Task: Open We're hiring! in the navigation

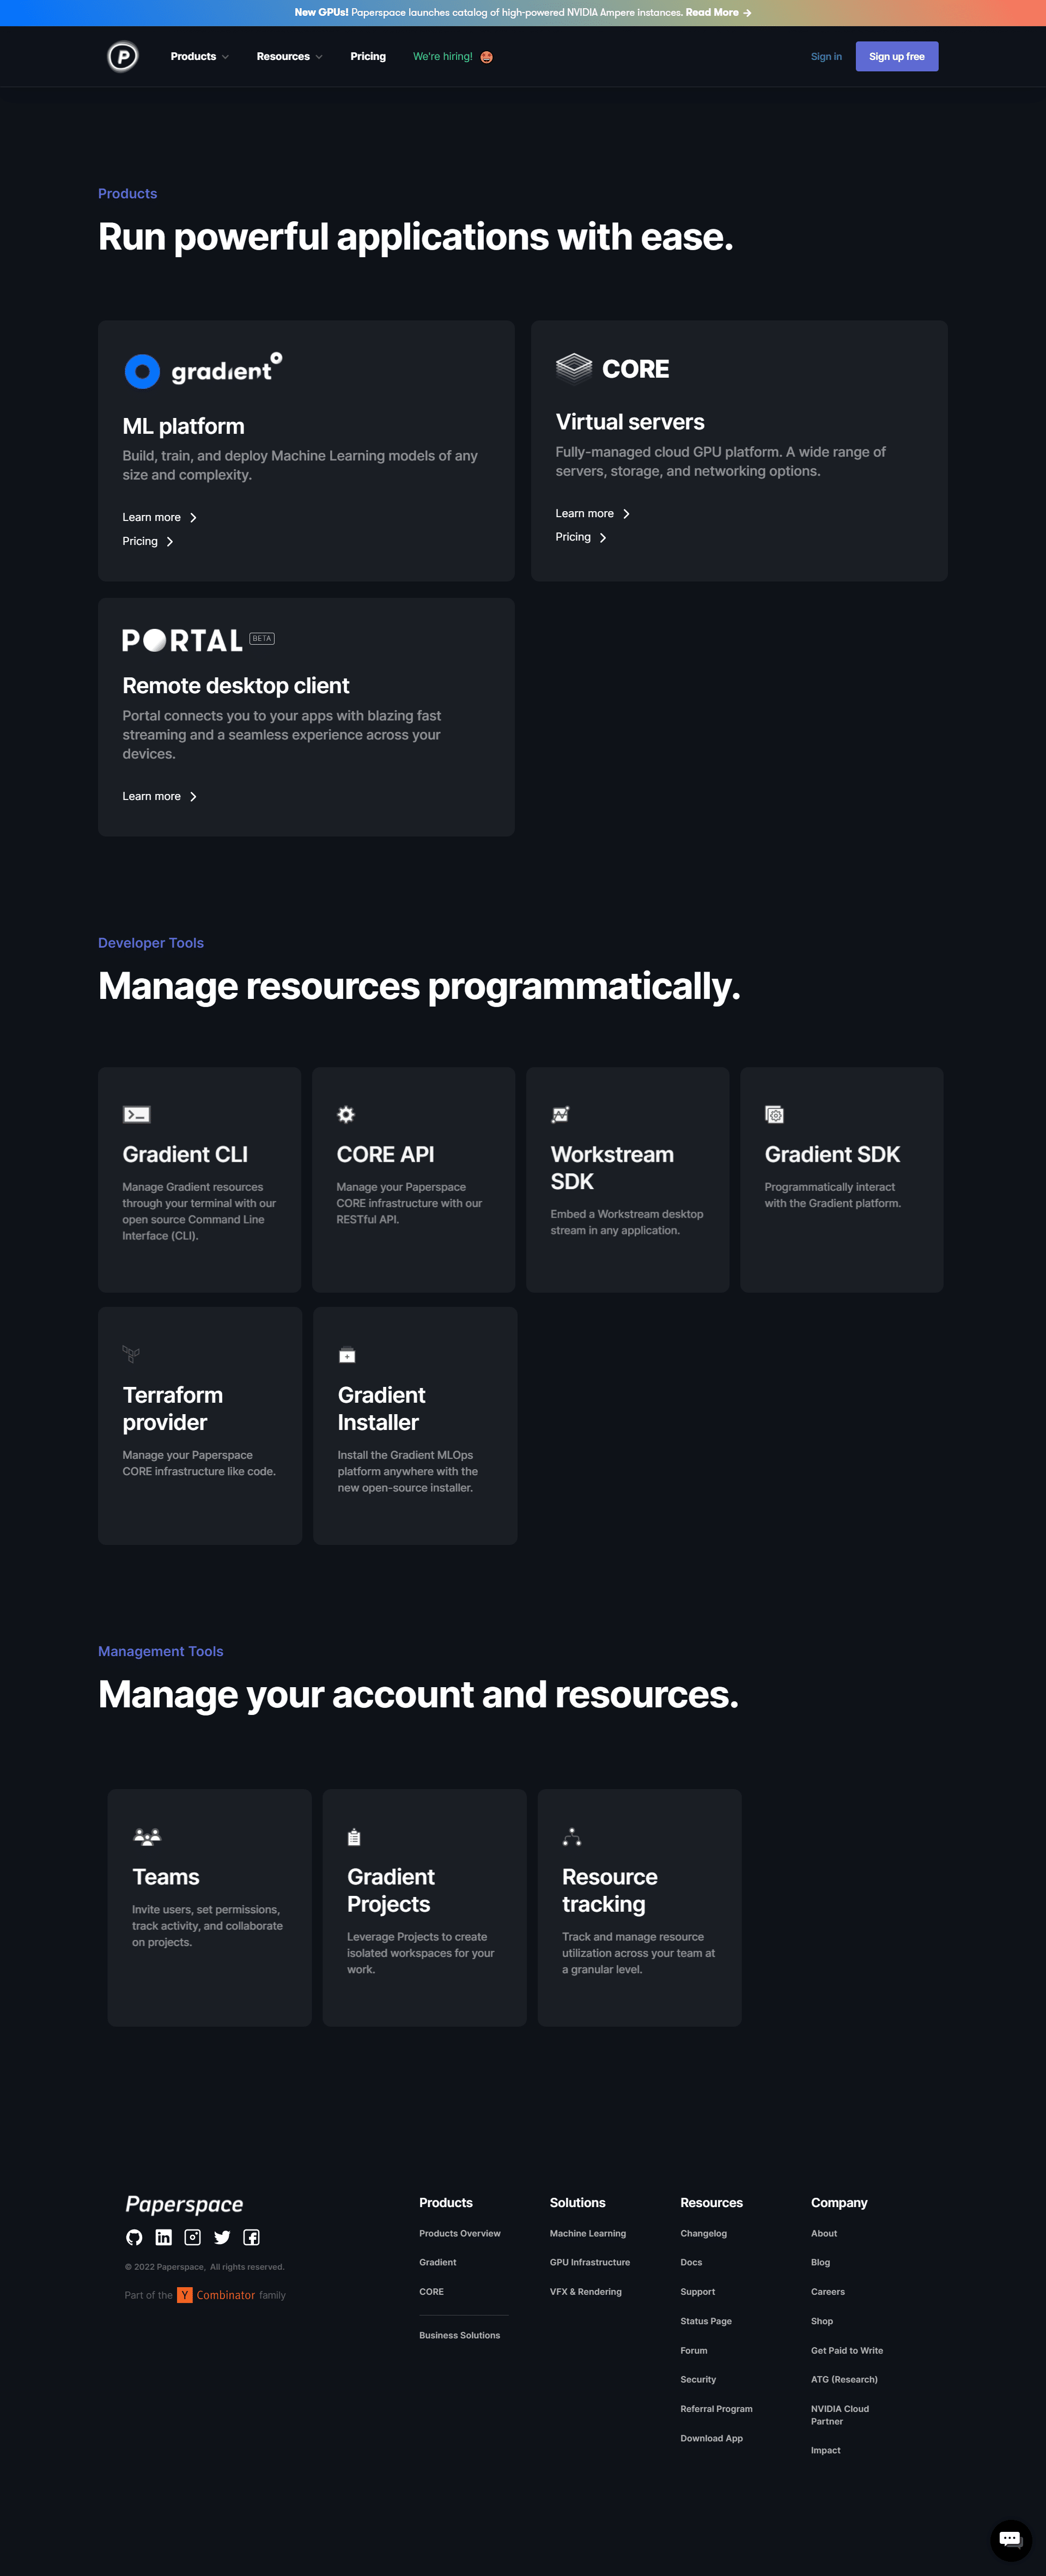Action: pyautogui.click(x=443, y=56)
